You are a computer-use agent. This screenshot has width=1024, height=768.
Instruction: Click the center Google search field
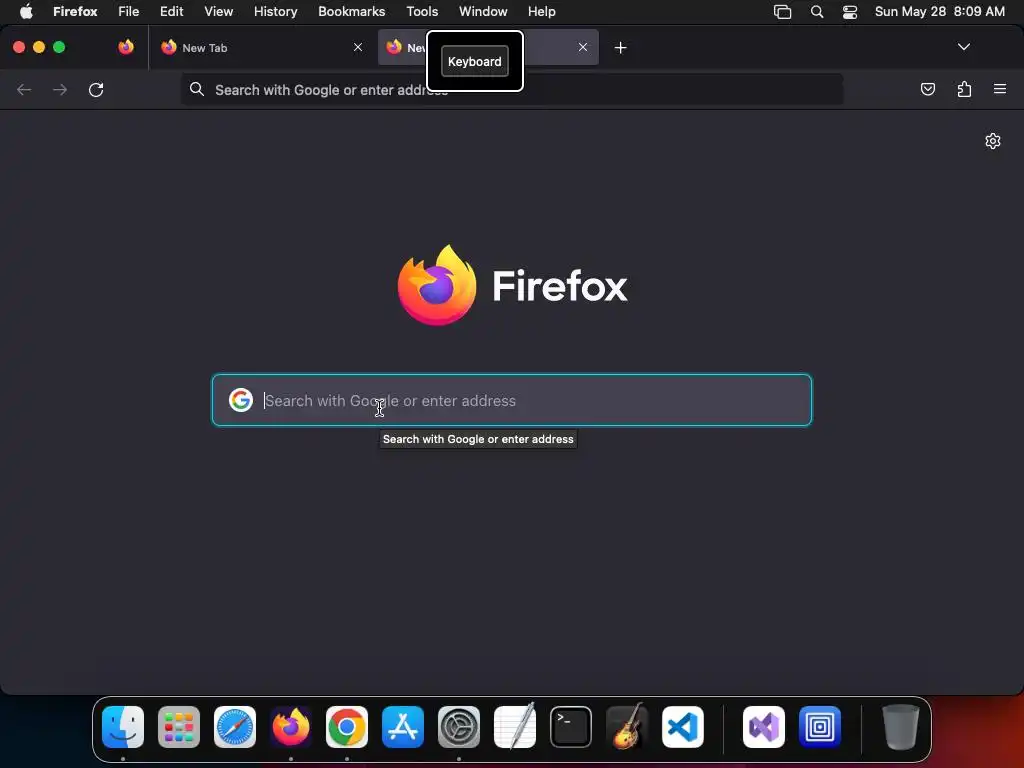tap(512, 400)
